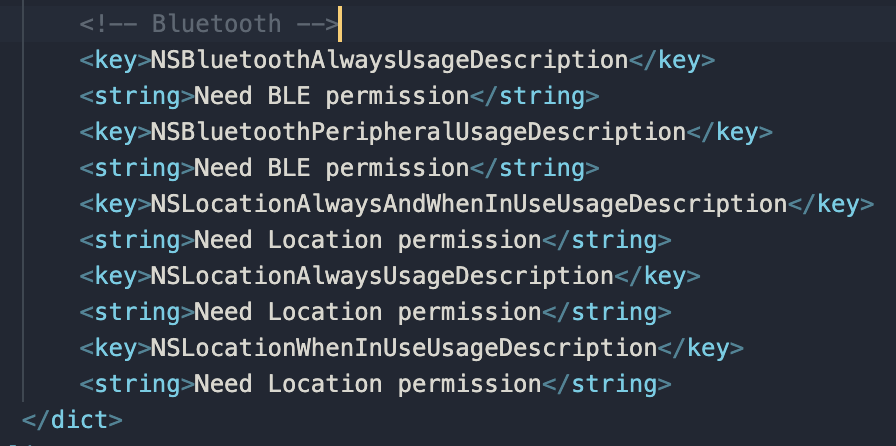Click opening <key> tag before NSBluetoothAlwaysUsageDescription
The width and height of the screenshot is (896, 446).
pos(115,60)
